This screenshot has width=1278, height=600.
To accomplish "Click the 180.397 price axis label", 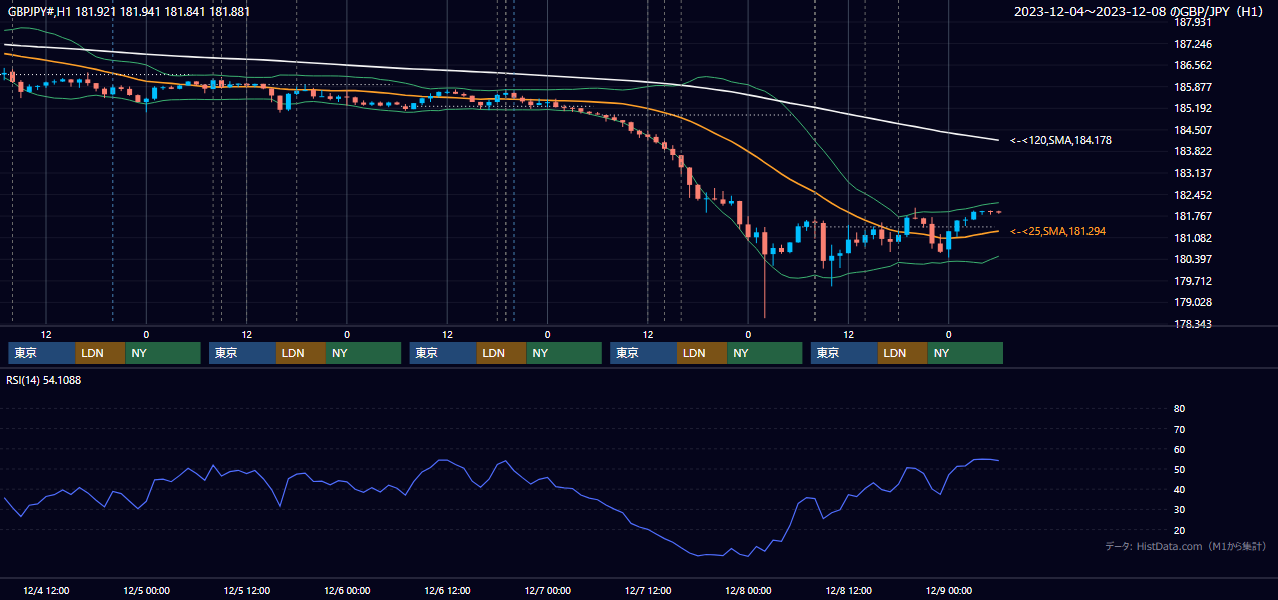I will 1193,260.
